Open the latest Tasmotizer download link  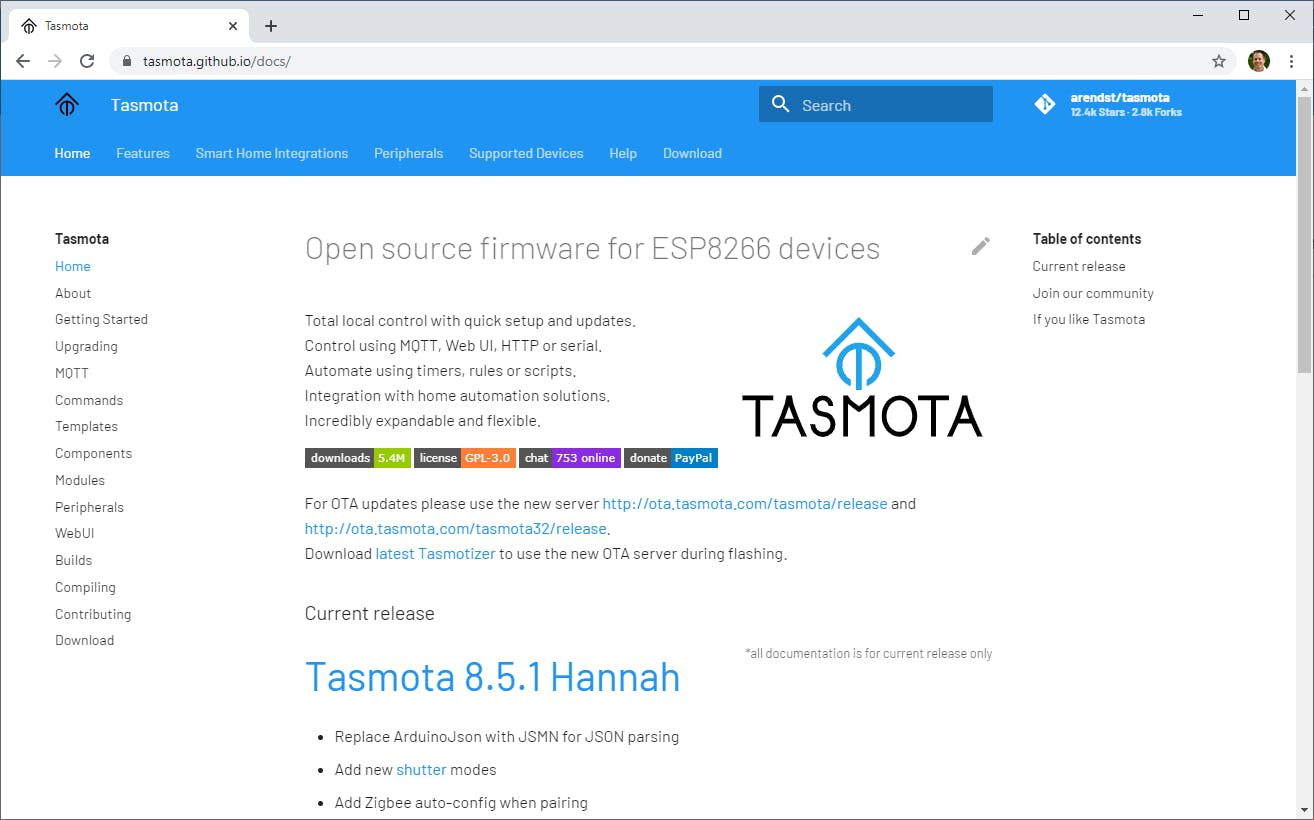[x=435, y=553]
